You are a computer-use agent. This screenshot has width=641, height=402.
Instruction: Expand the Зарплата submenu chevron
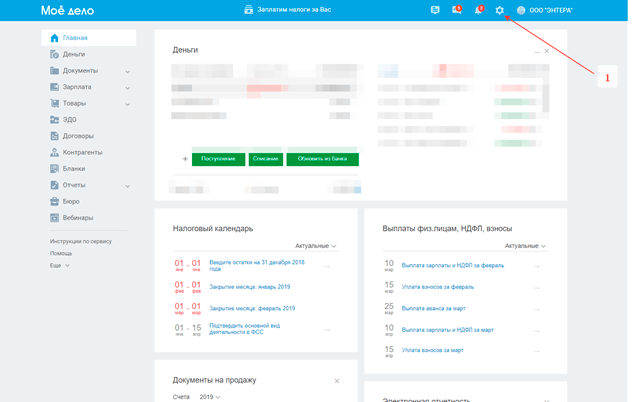(x=128, y=87)
